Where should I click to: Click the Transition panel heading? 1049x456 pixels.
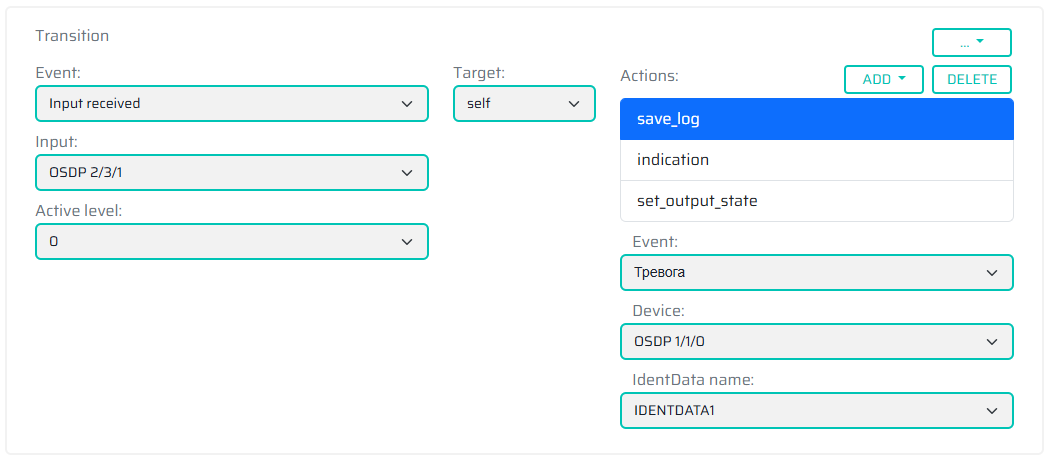click(72, 36)
